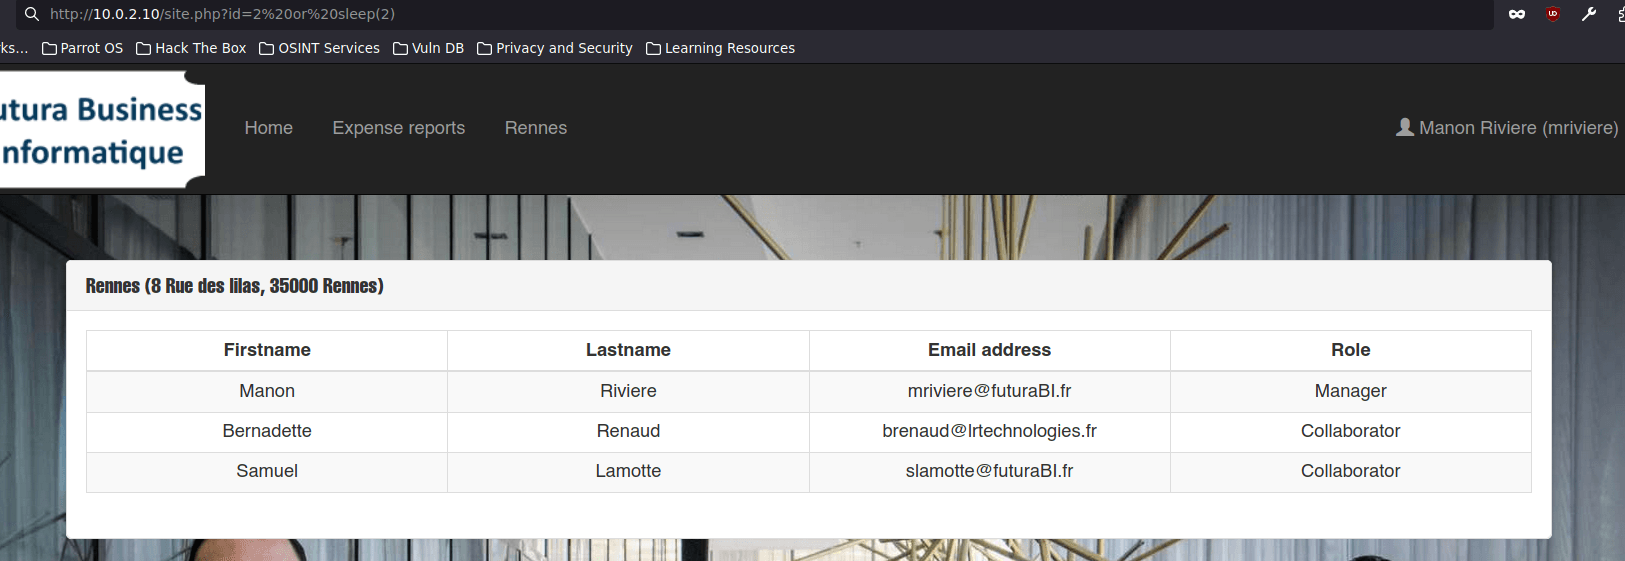Click the URL text in address bar

[222, 14]
